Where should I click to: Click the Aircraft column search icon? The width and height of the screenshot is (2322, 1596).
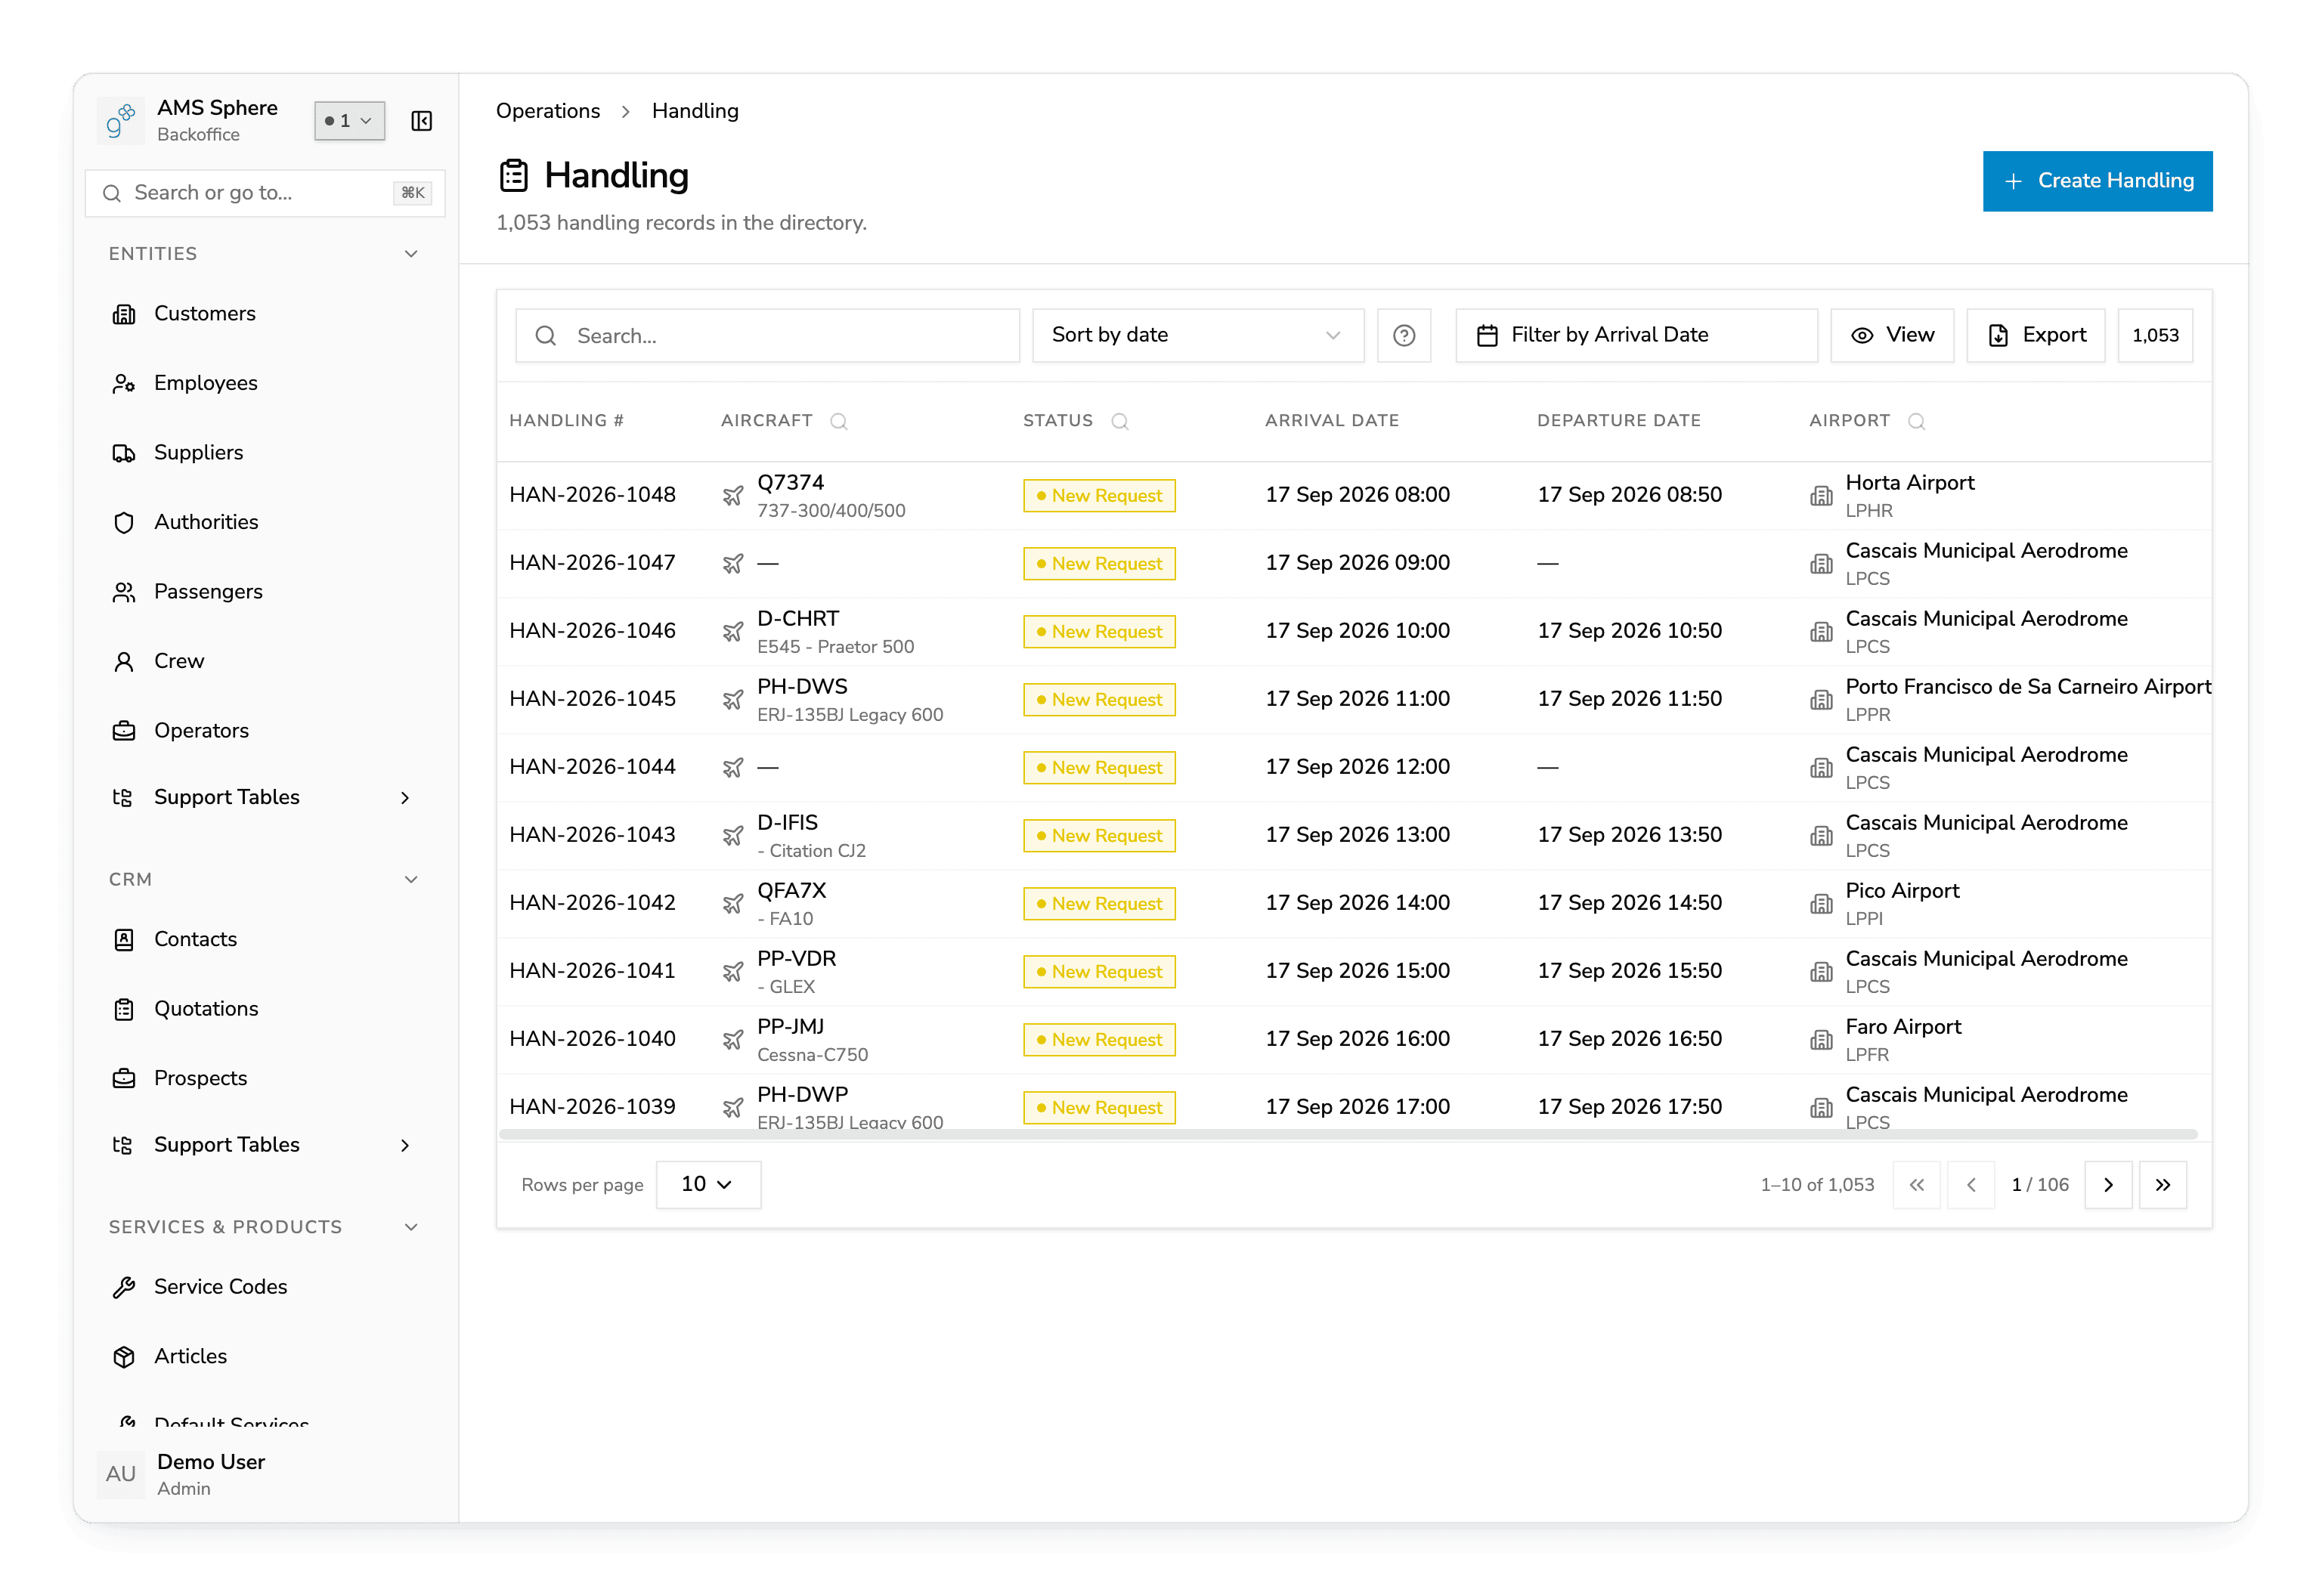[x=838, y=421]
